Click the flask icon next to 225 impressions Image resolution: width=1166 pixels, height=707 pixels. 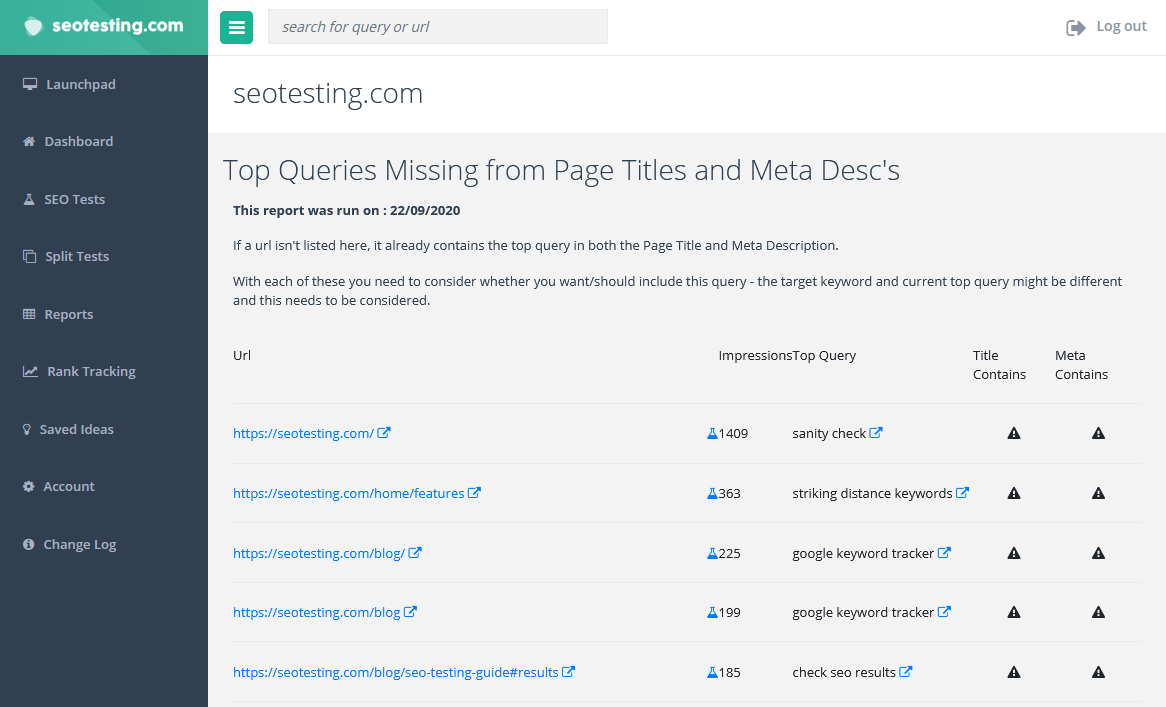coord(712,553)
